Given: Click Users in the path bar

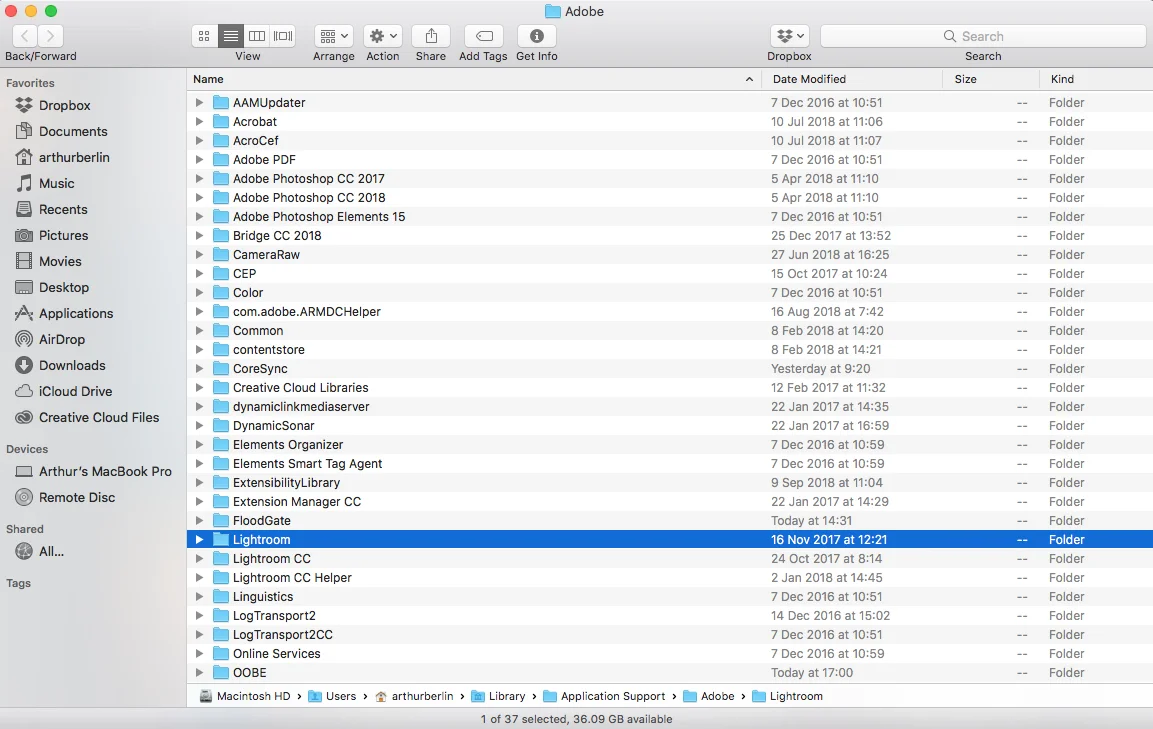Looking at the screenshot, I should [x=332, y=696].
